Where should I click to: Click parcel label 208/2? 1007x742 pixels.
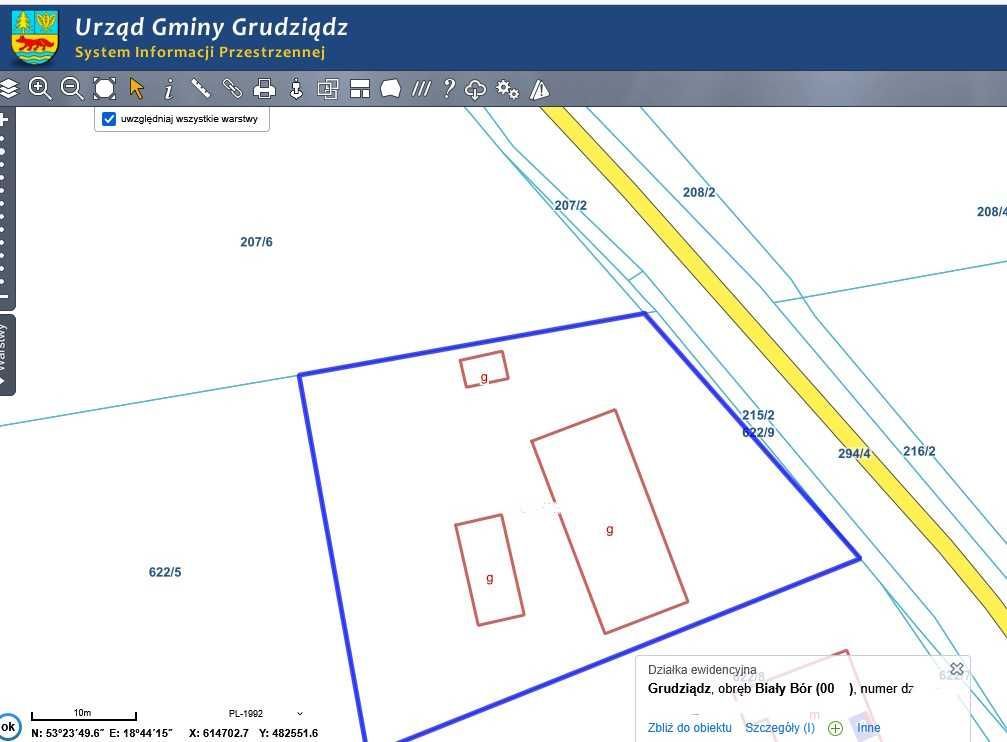pos(699,192)
